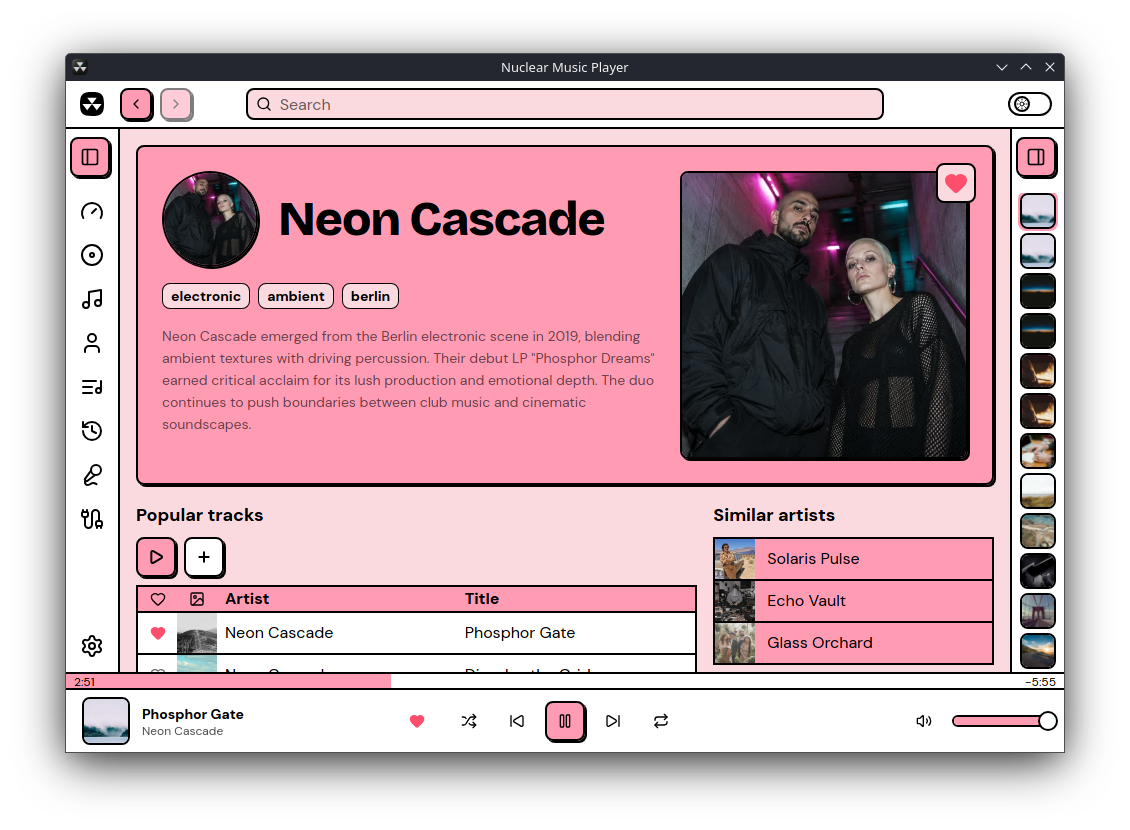Select the highlighted first queue thumbnail

(1038, 211)
